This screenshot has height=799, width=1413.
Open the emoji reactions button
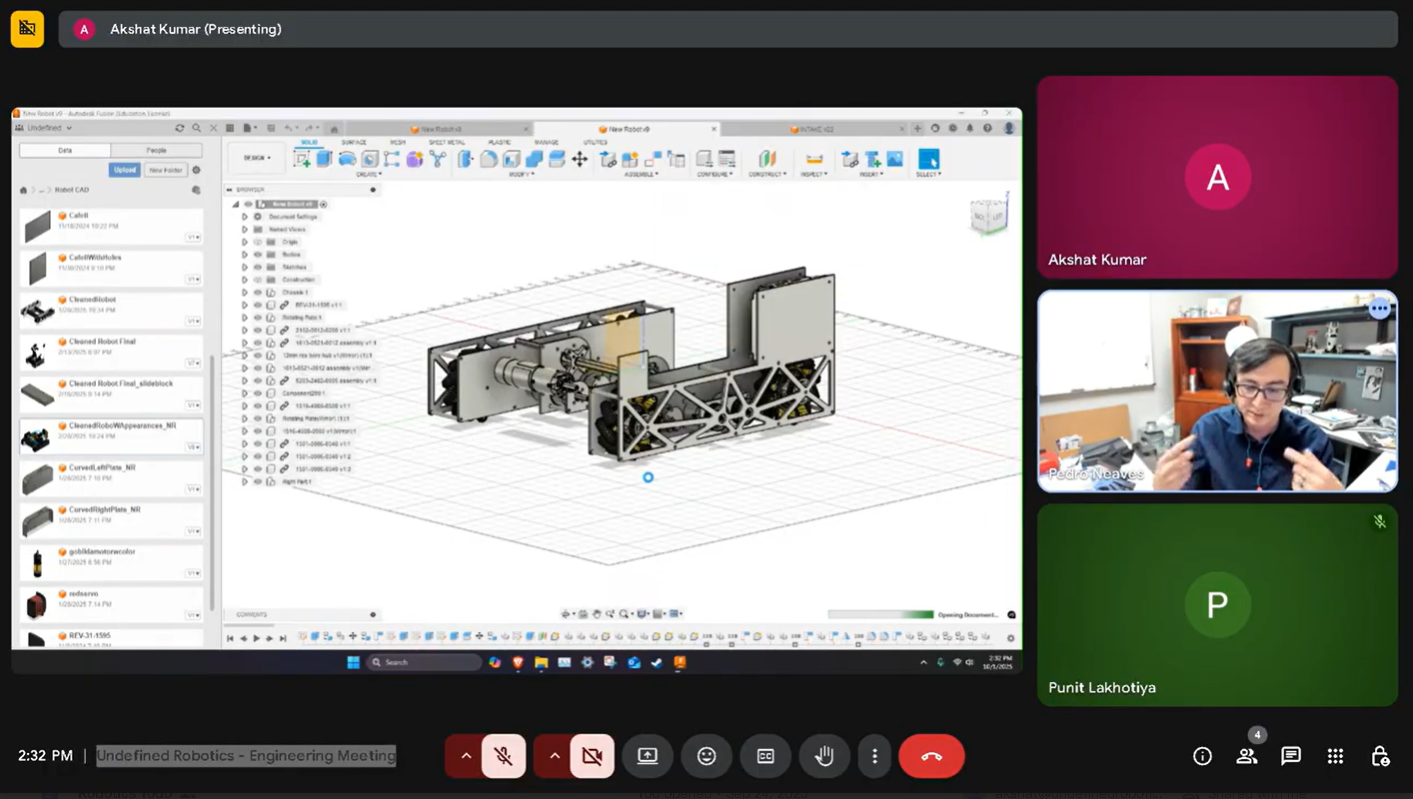click(707, 756)
